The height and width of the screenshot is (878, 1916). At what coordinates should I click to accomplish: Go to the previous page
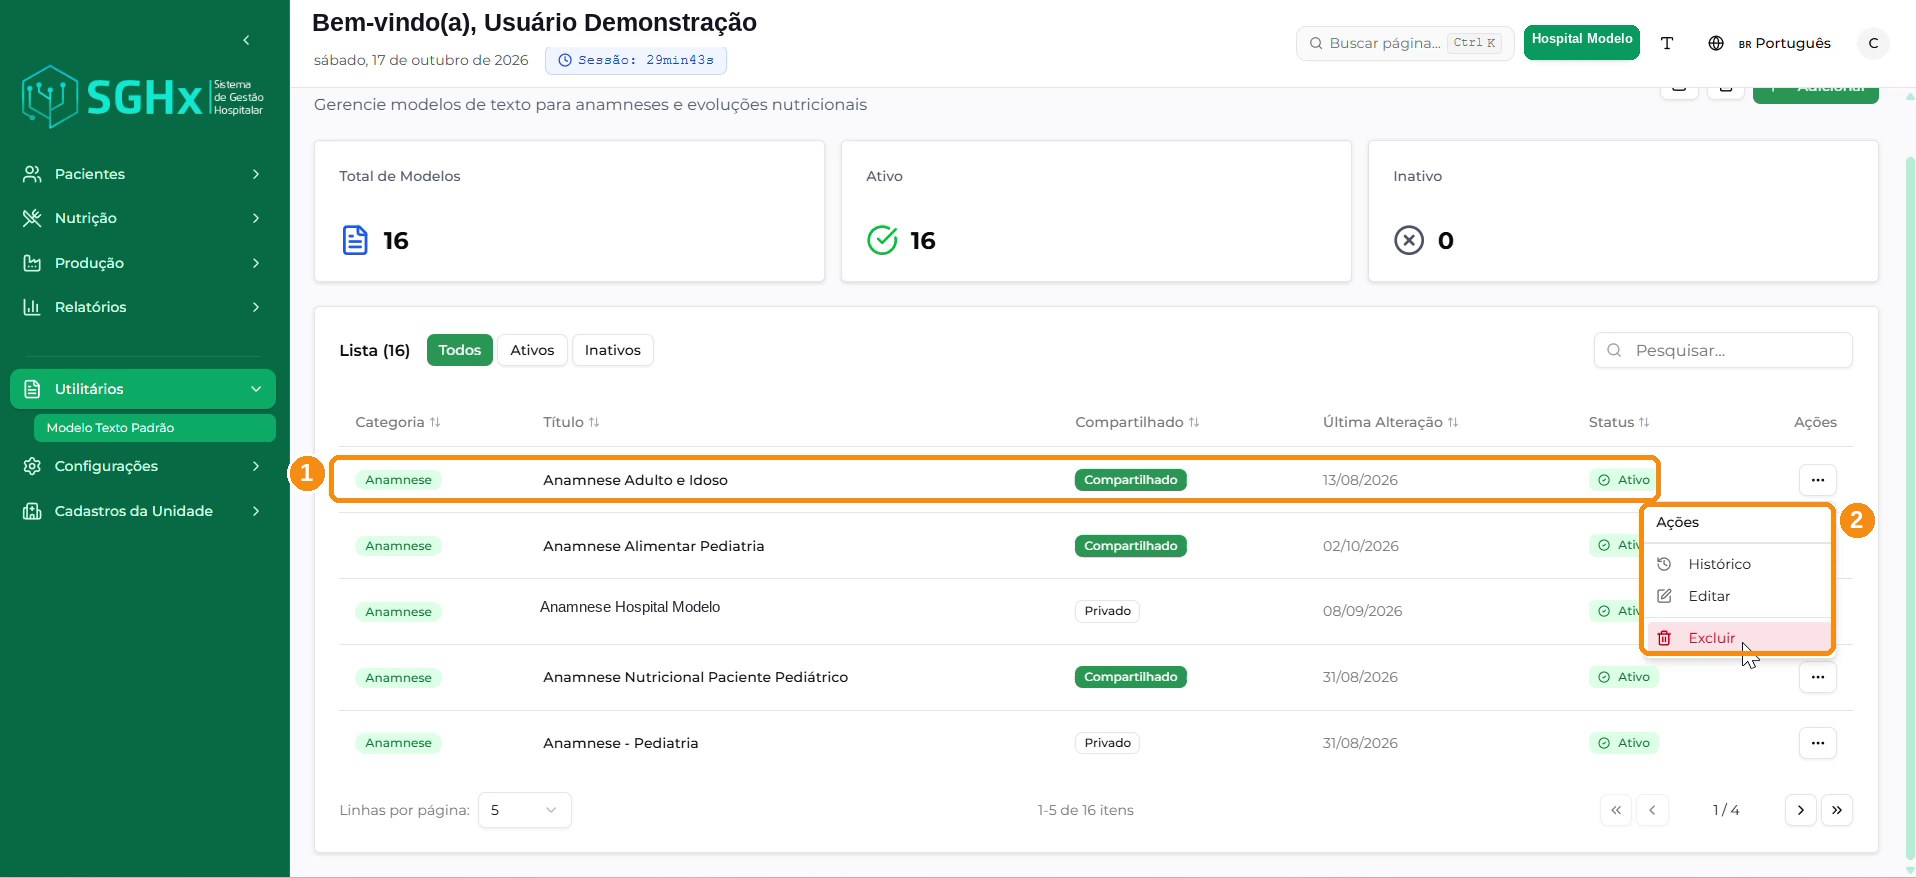pyautogui.click(x=1652, y=810)
